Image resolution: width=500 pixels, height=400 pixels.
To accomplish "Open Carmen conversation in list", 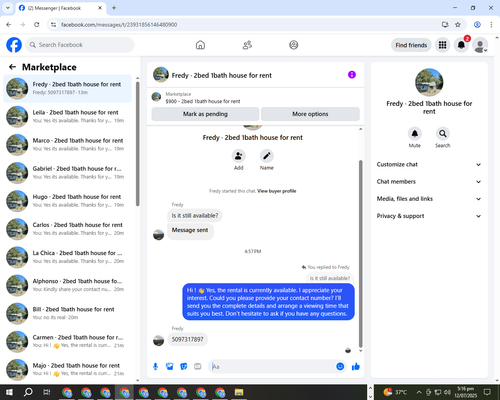I will point(67,341).
